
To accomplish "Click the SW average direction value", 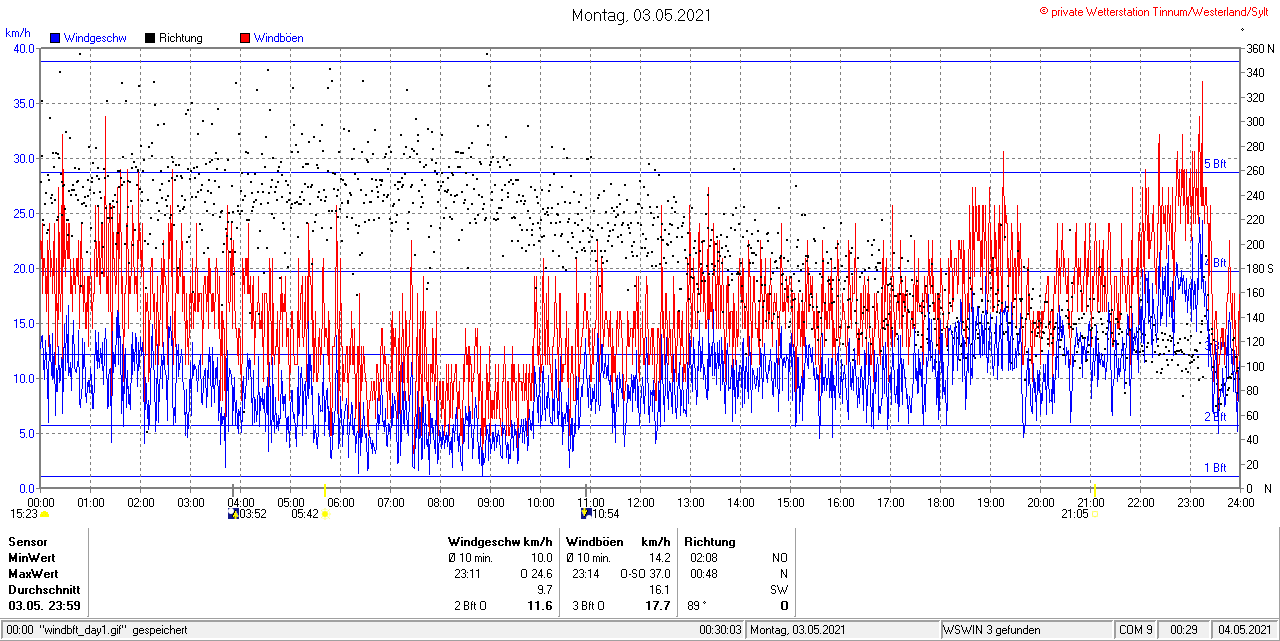I will [779, 590].
